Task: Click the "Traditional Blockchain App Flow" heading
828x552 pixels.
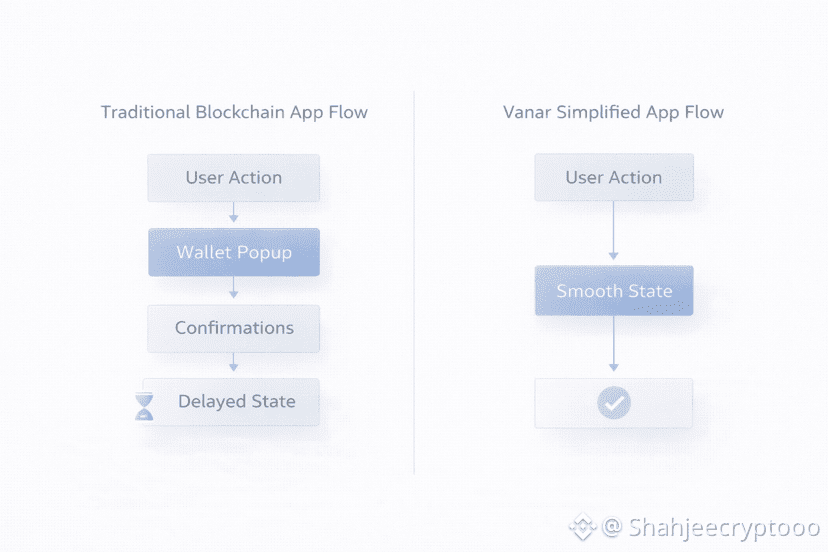Action: pyautogui.click(x=234, y=112)
